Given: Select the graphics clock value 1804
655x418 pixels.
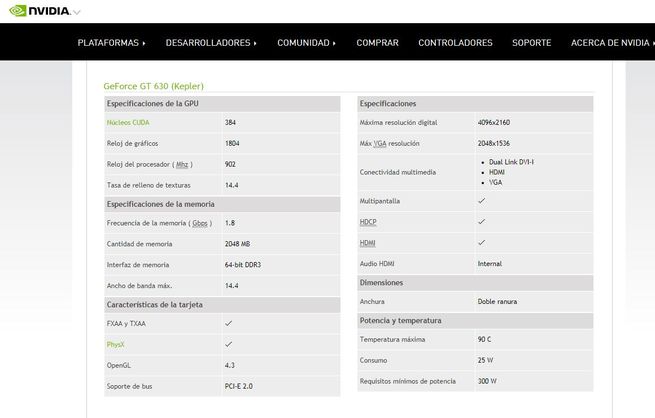Looking at the screenshot, I should click(x=232, y=143).
